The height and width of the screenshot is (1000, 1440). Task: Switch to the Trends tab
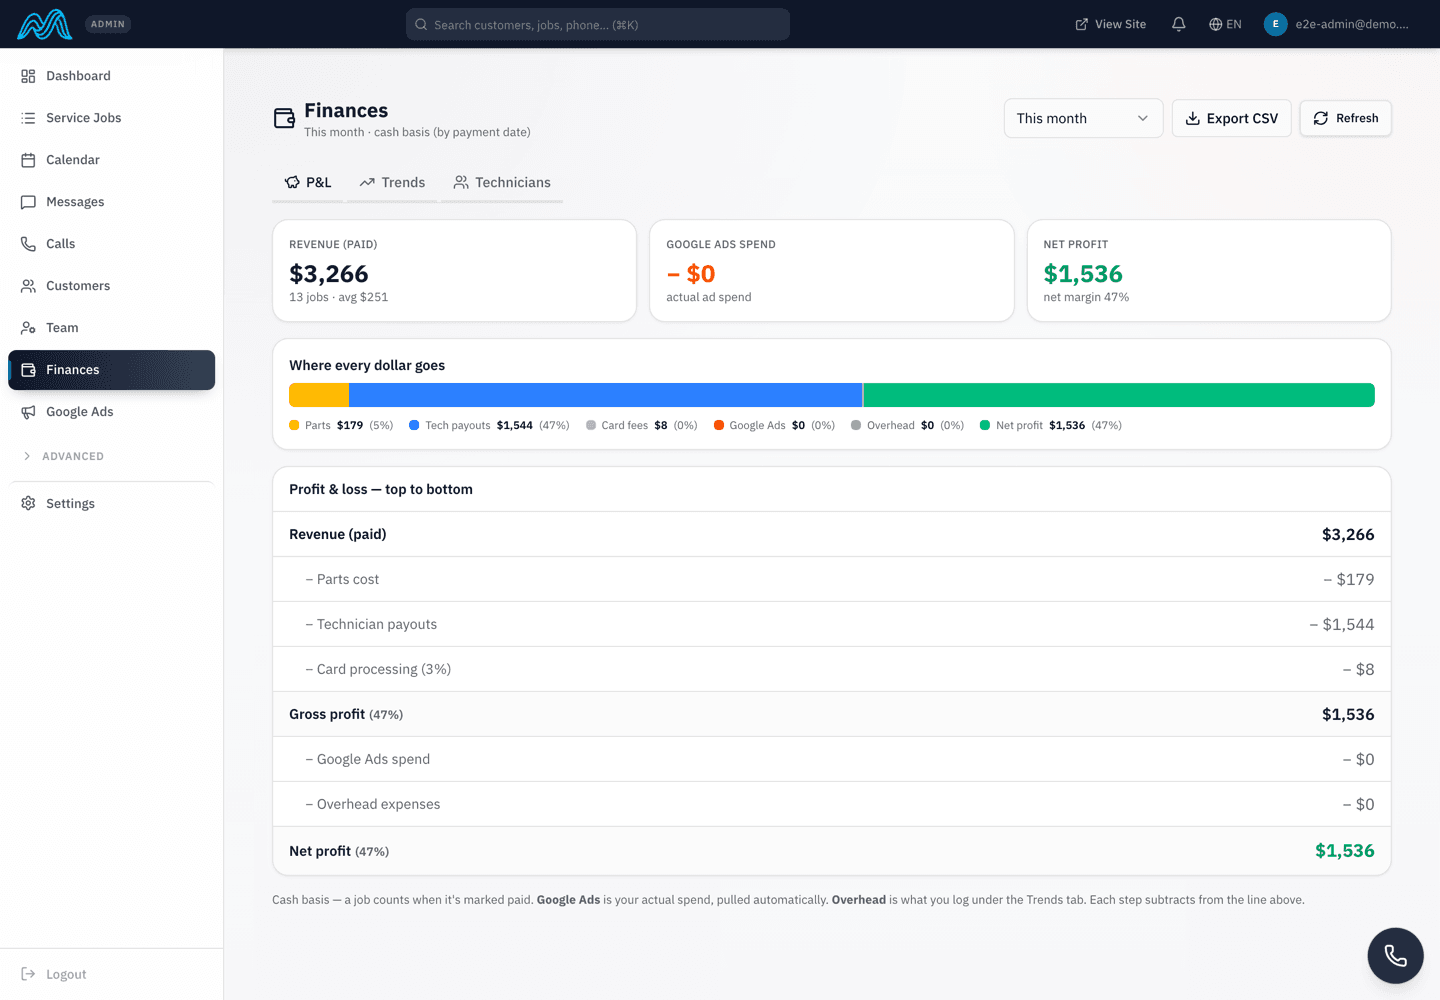[392, 182]
